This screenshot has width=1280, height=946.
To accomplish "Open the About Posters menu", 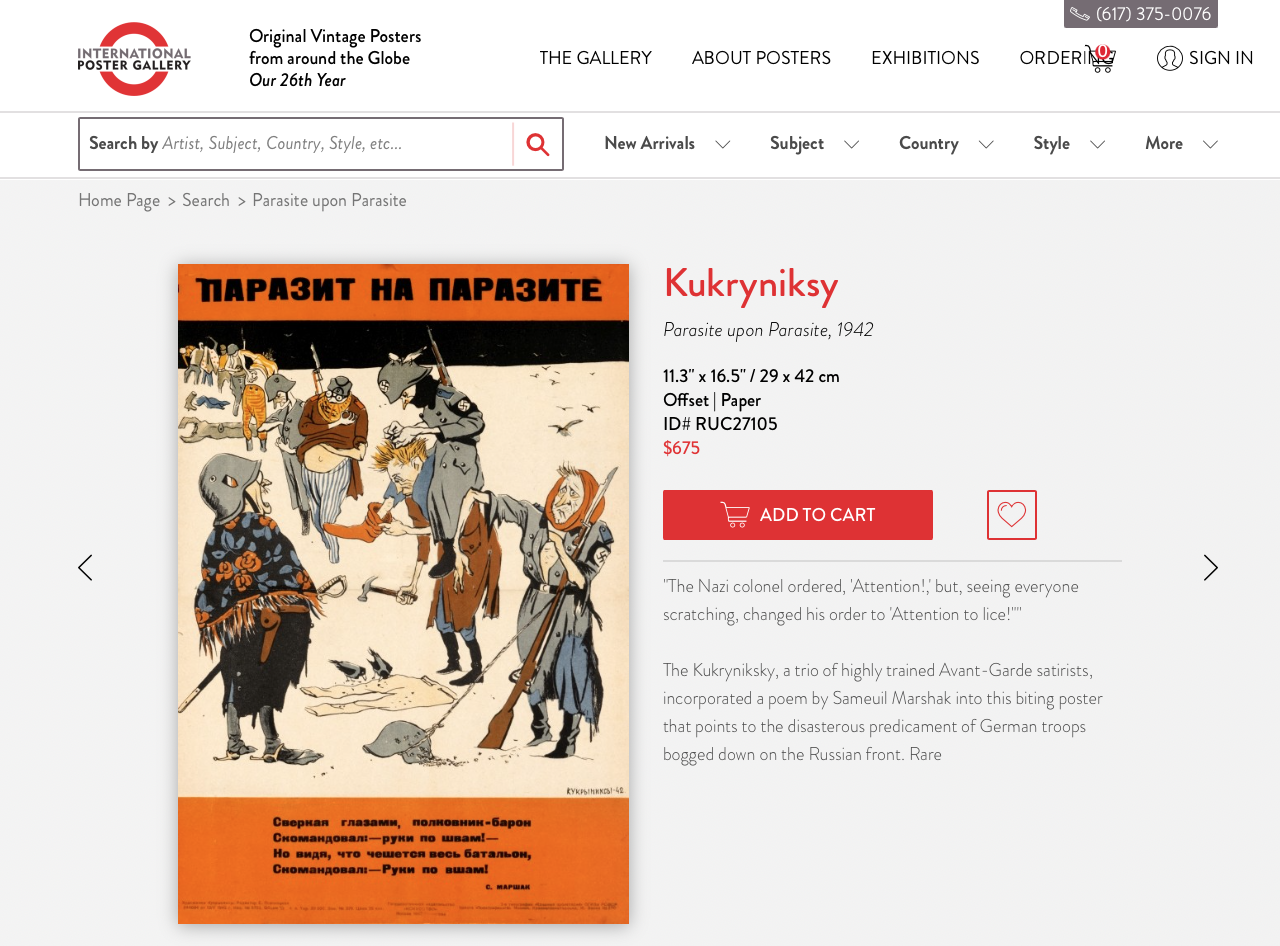I will click(761, 58).
